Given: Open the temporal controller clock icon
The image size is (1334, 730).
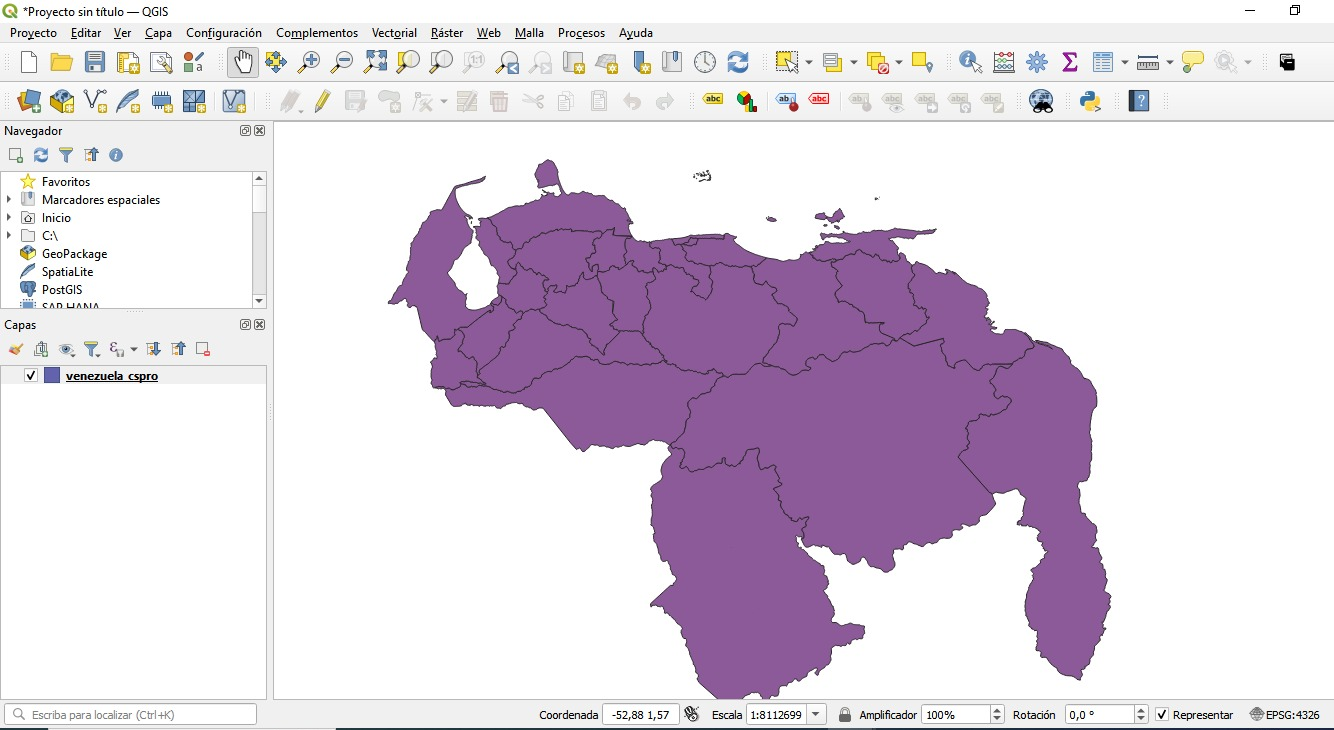Looking at the screenshot, I should 705,62.
